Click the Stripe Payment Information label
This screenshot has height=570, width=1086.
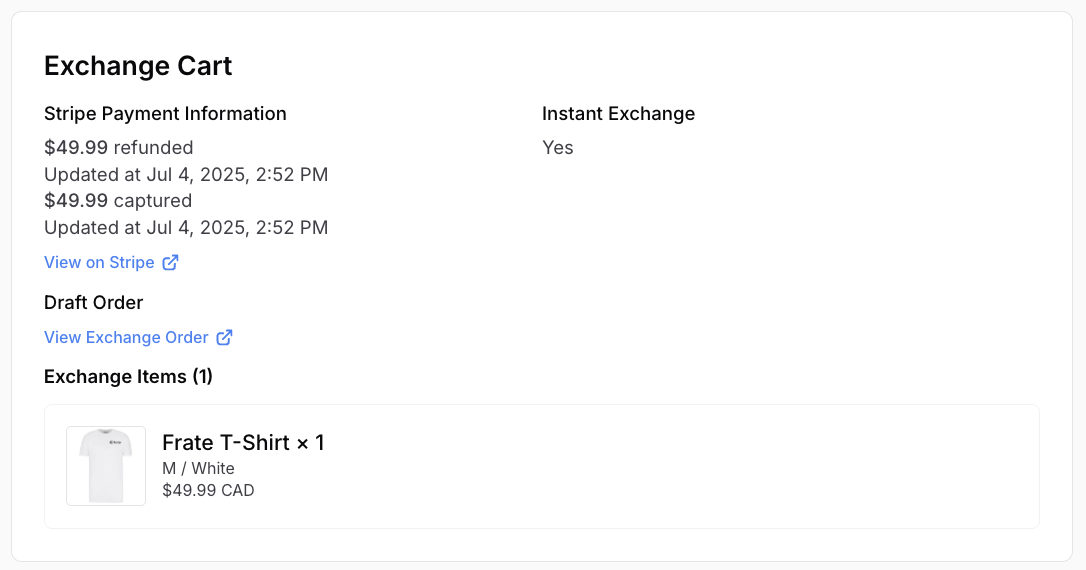[165, 114]
